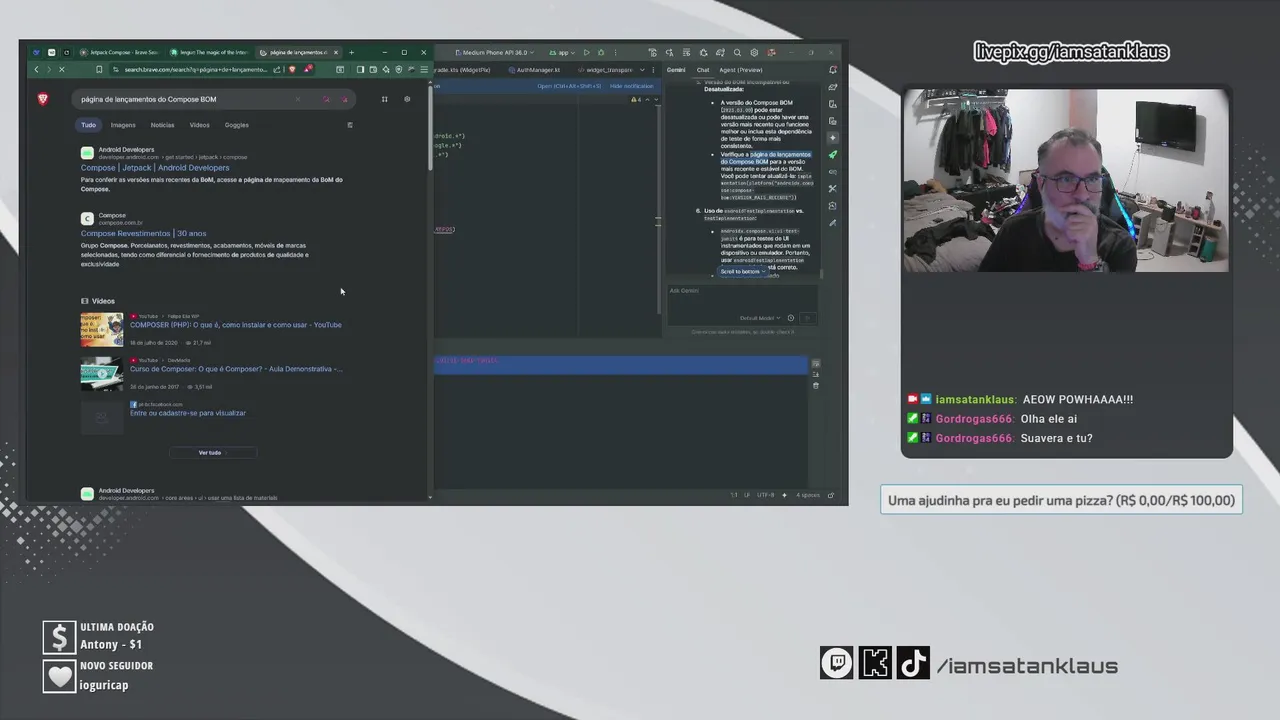Image resolution: width=1280 pixels, height=720 pixels.
Task: Open Gemini sparkle tool window icon
Action: 832,138
